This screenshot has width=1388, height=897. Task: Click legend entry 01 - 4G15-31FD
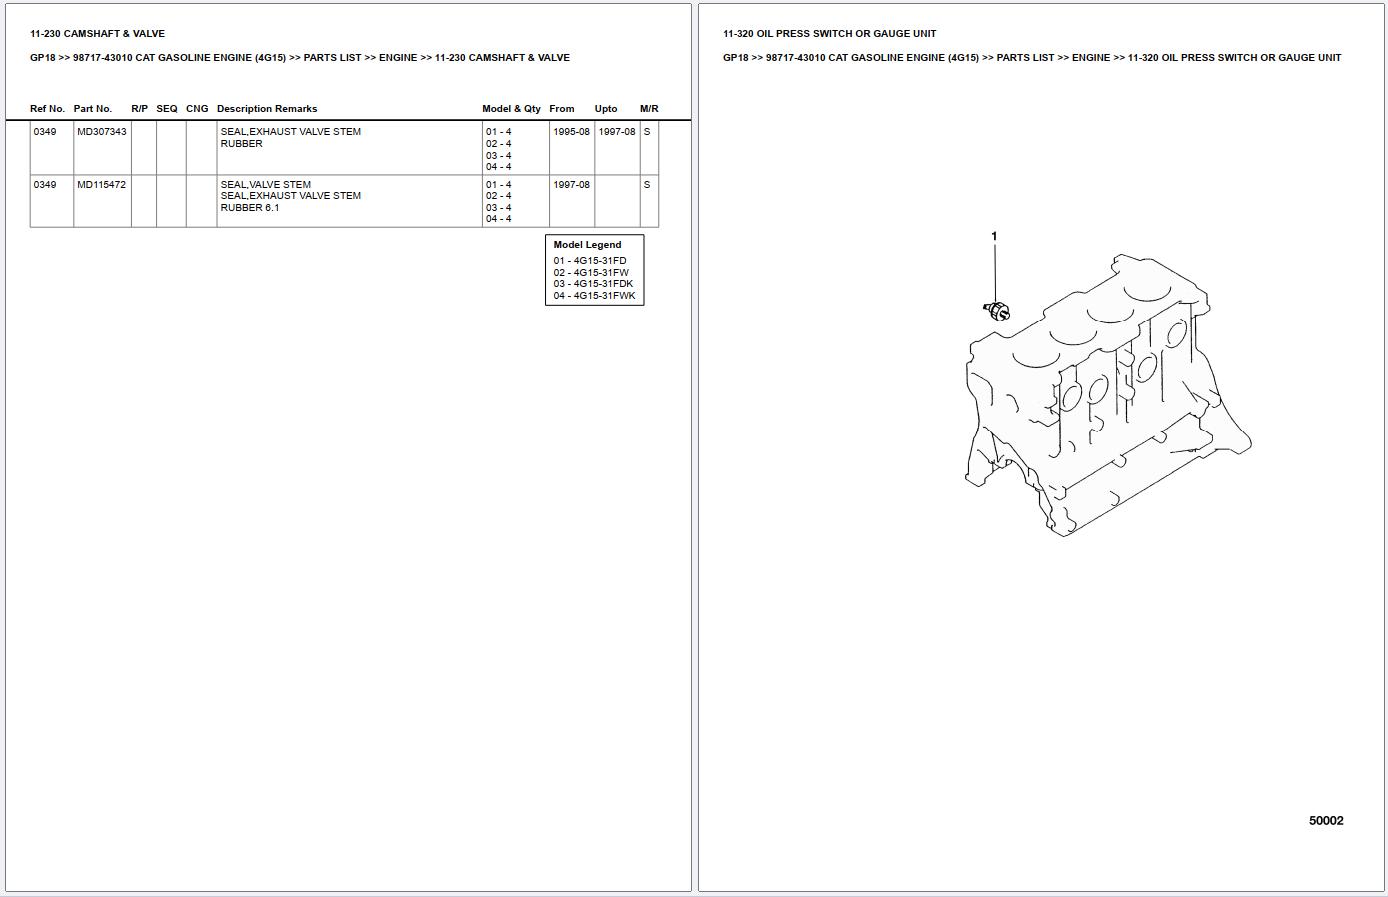(590, 261)
